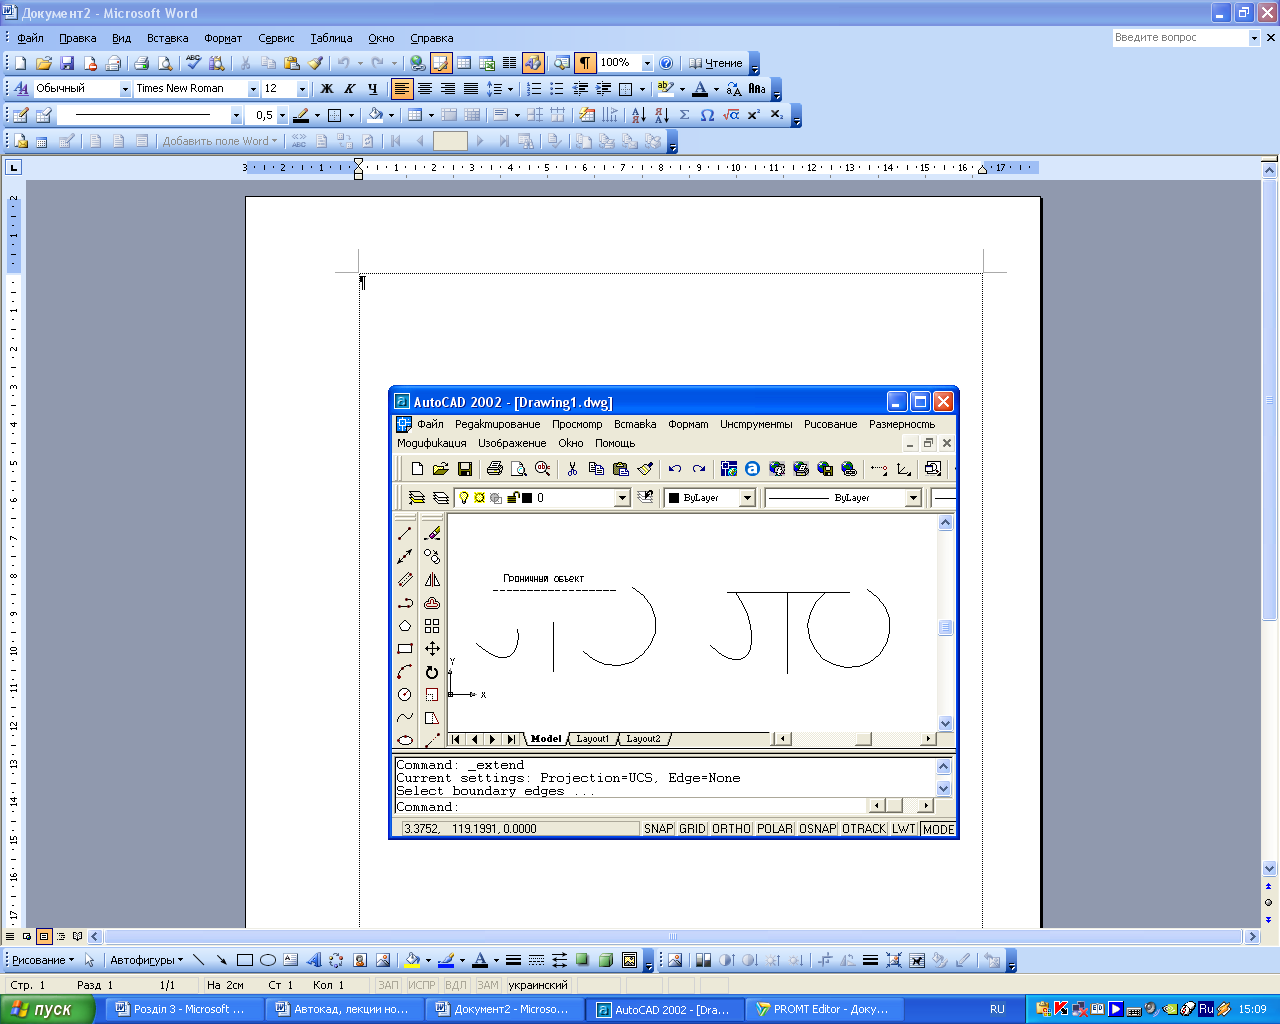
Task: Toggle the Drawing panel button
Action: pos(533,63)
